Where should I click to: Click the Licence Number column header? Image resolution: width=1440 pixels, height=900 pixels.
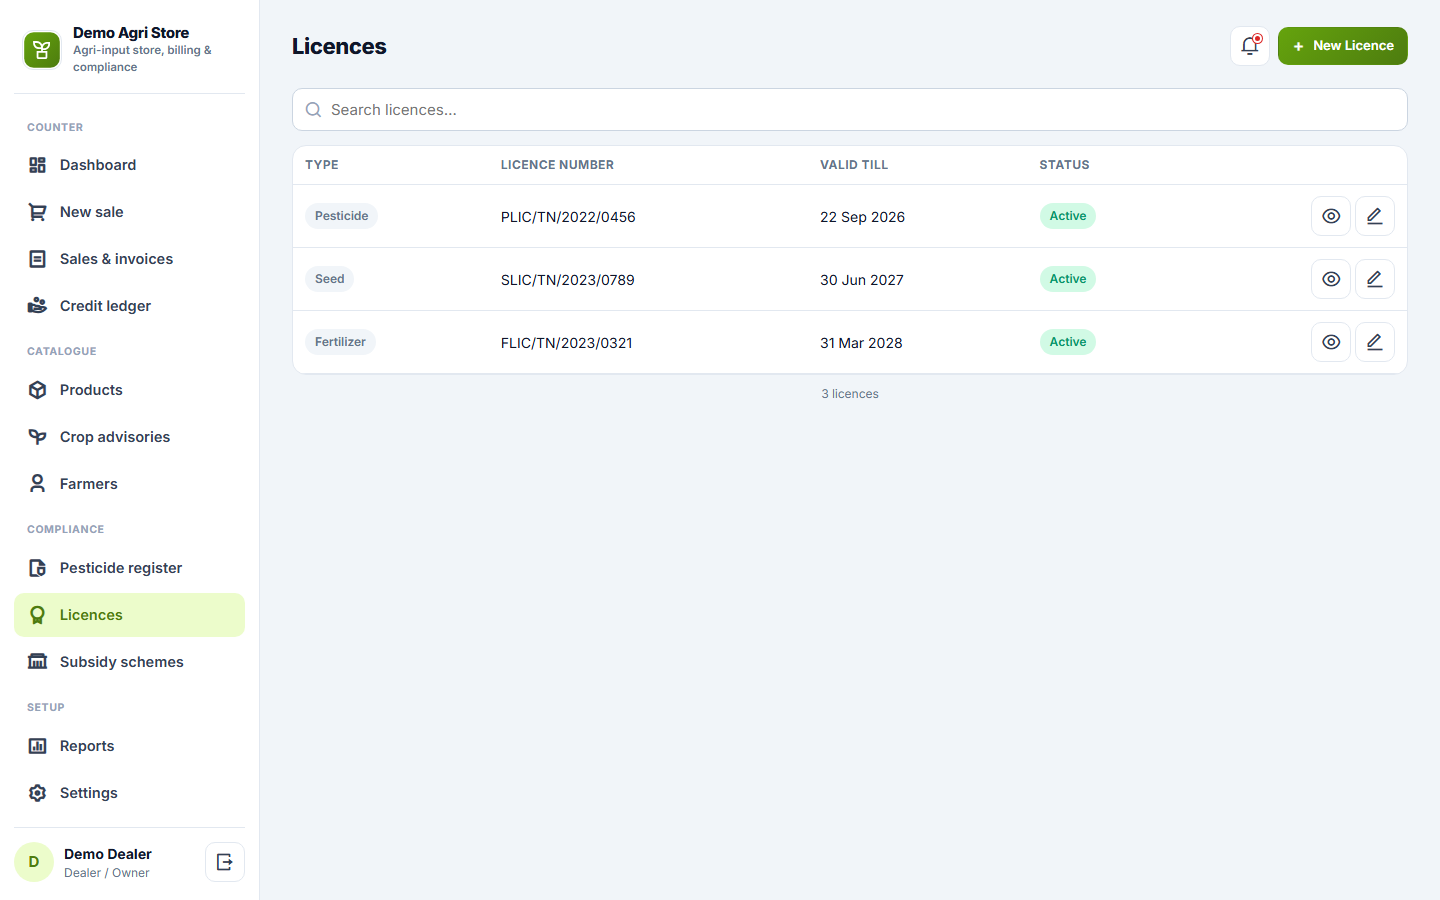click(557, 165)
